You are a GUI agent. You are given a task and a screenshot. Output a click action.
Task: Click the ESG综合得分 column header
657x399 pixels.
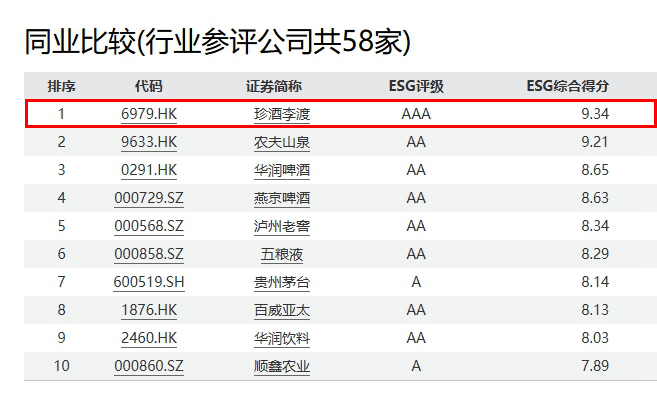tap(567, 86)
